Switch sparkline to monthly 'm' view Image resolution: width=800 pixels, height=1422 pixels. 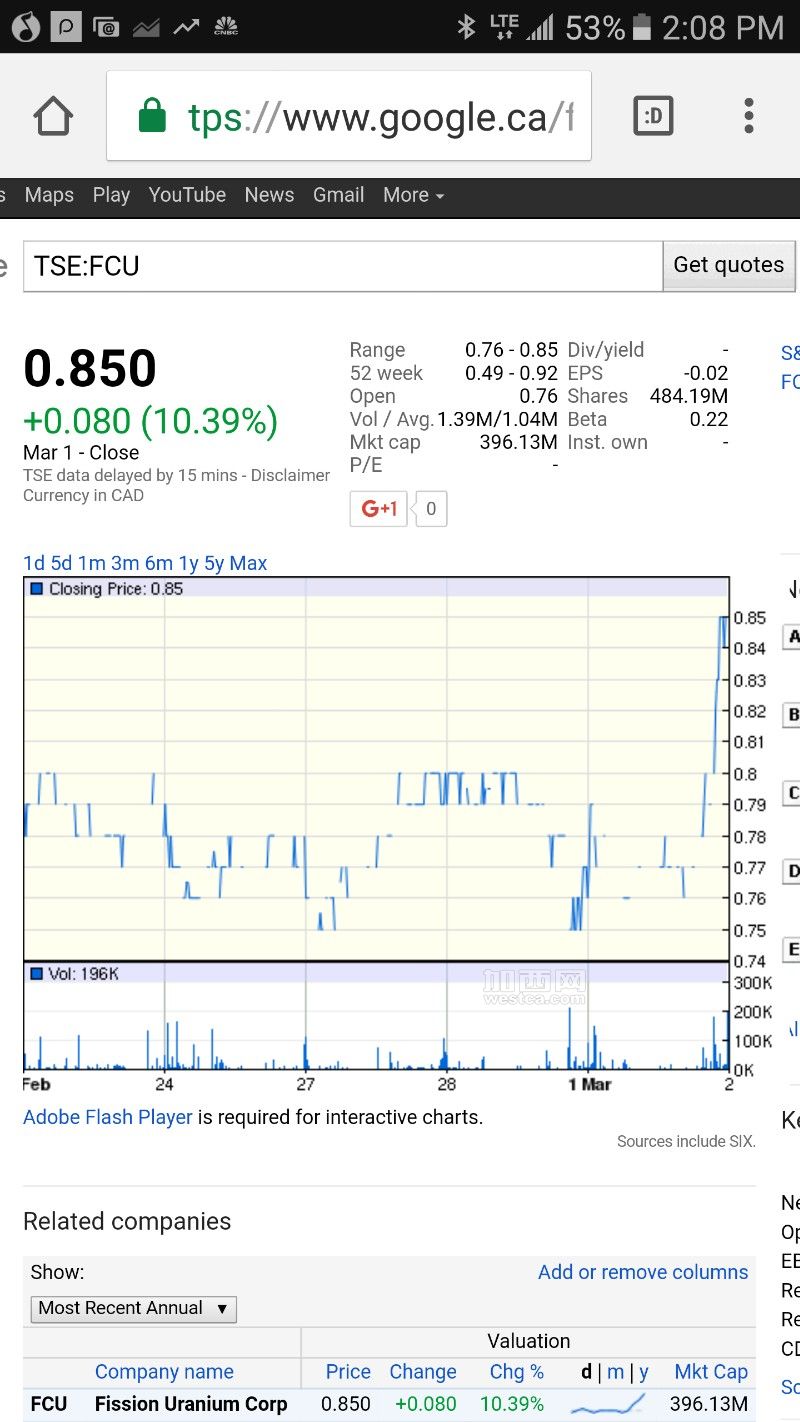click(x=615, y=1372)
